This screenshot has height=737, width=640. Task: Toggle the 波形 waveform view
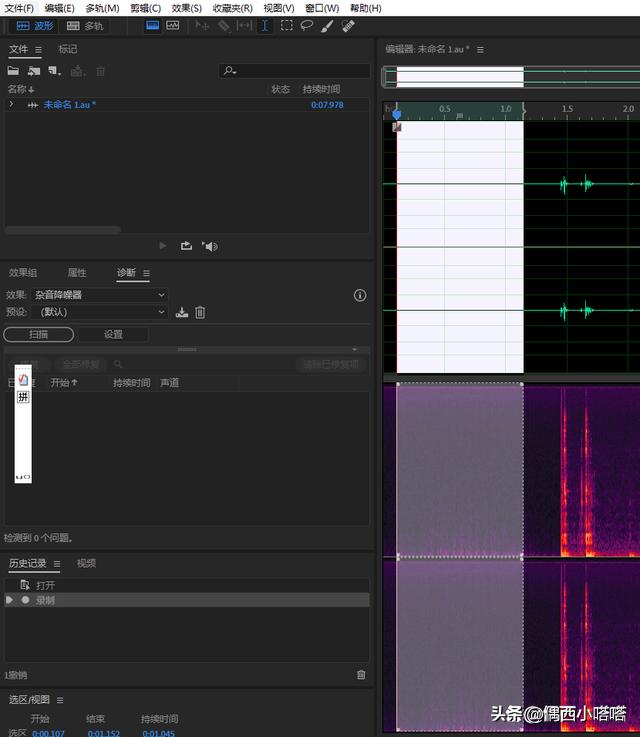point(35,26)
